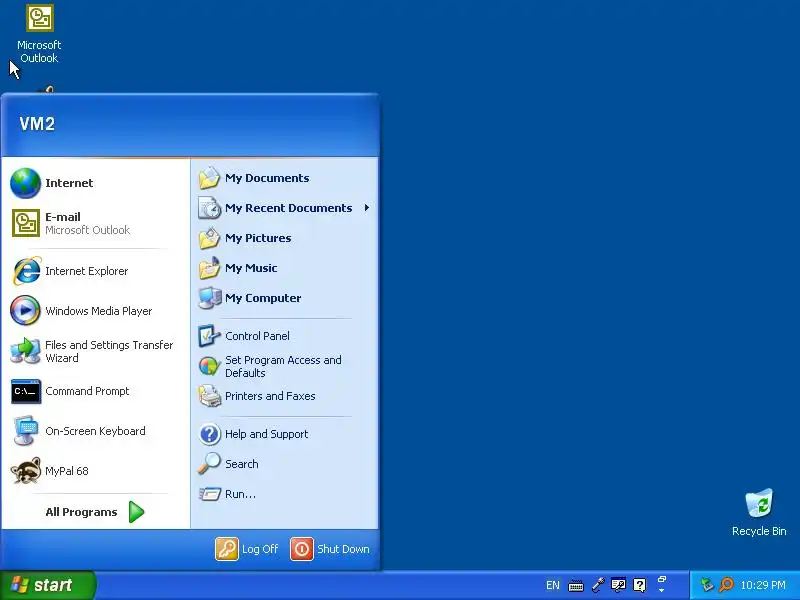Open Search from Start menu
800x600 pixels.
tap(285, 464)
